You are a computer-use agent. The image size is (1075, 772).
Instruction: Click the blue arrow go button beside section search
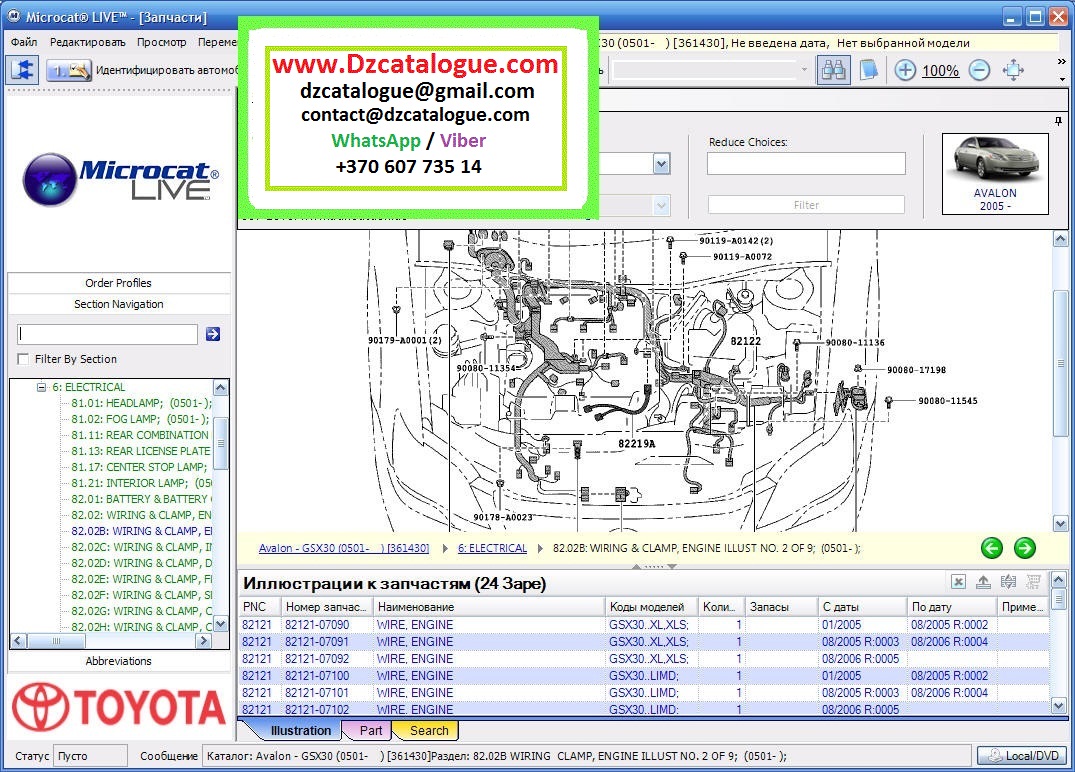[213, 334]
